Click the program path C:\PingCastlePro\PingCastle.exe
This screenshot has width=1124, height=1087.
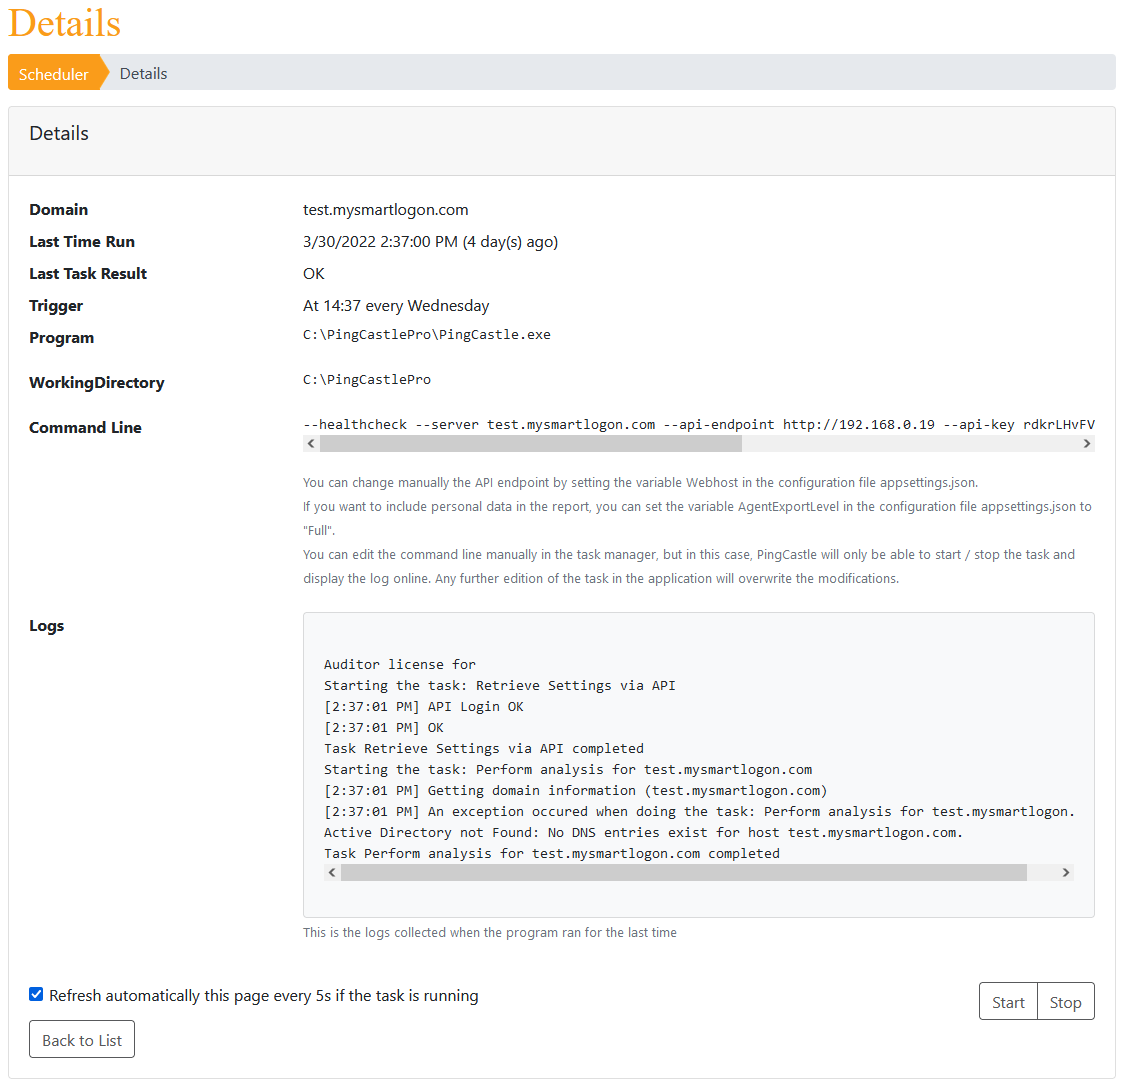(427, 335)
